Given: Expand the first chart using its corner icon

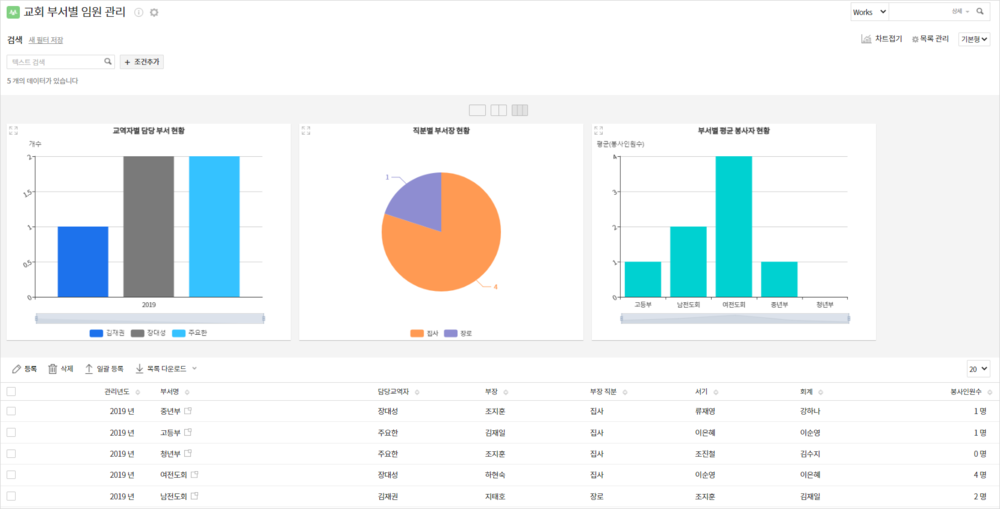Looking at the screenshot, I should 13,130.
